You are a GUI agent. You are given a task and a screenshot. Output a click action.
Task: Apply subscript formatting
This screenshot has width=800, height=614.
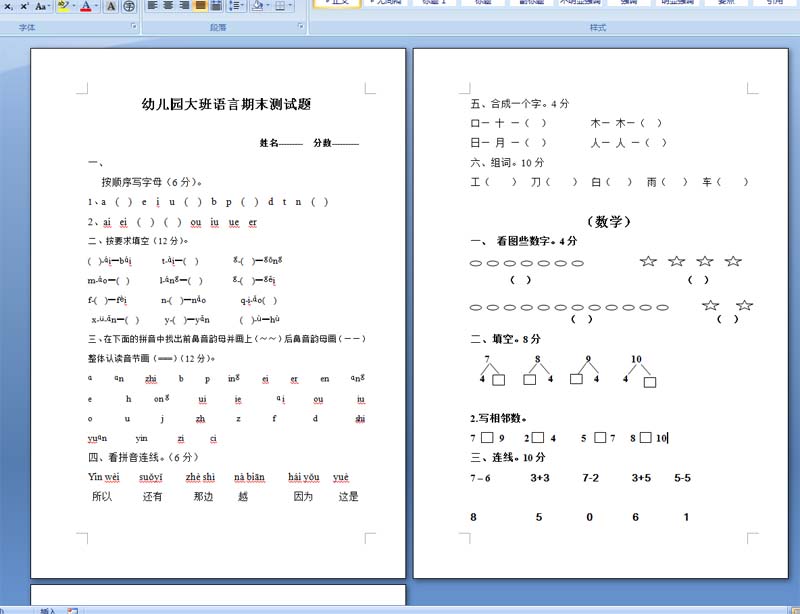point(9,6)
